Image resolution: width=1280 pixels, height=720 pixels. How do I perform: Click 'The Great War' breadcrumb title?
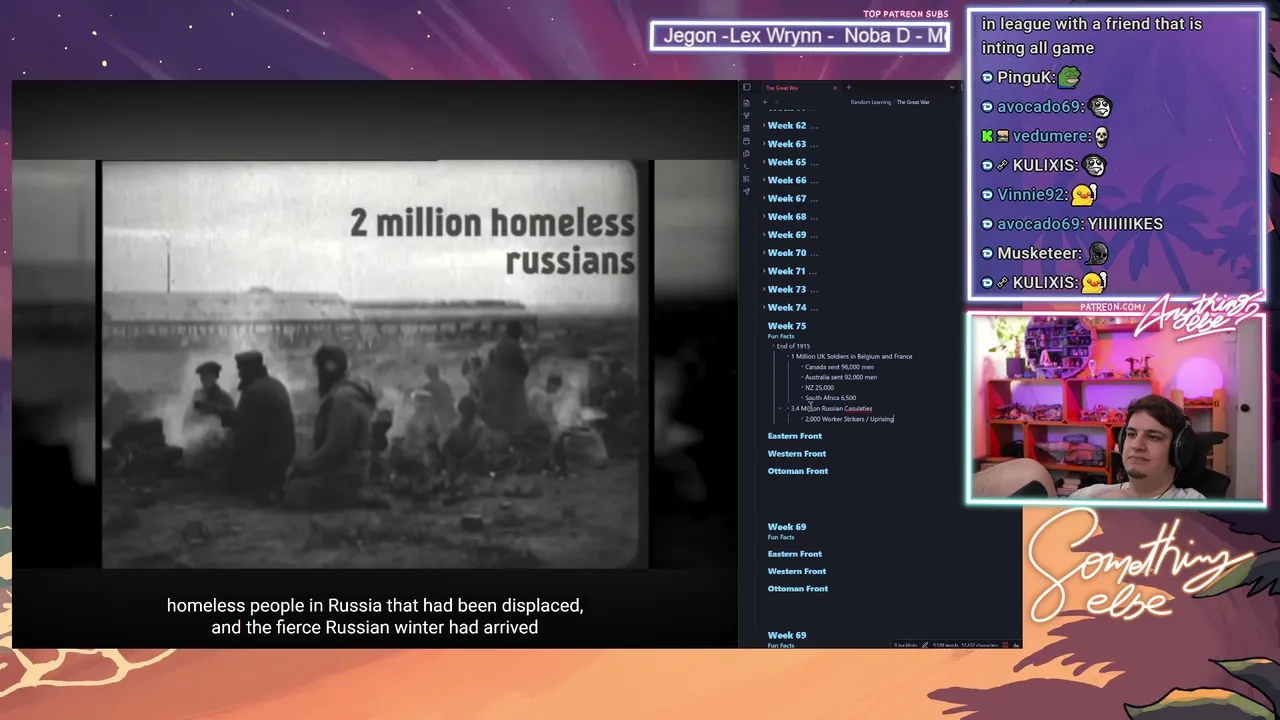point(913,102)
